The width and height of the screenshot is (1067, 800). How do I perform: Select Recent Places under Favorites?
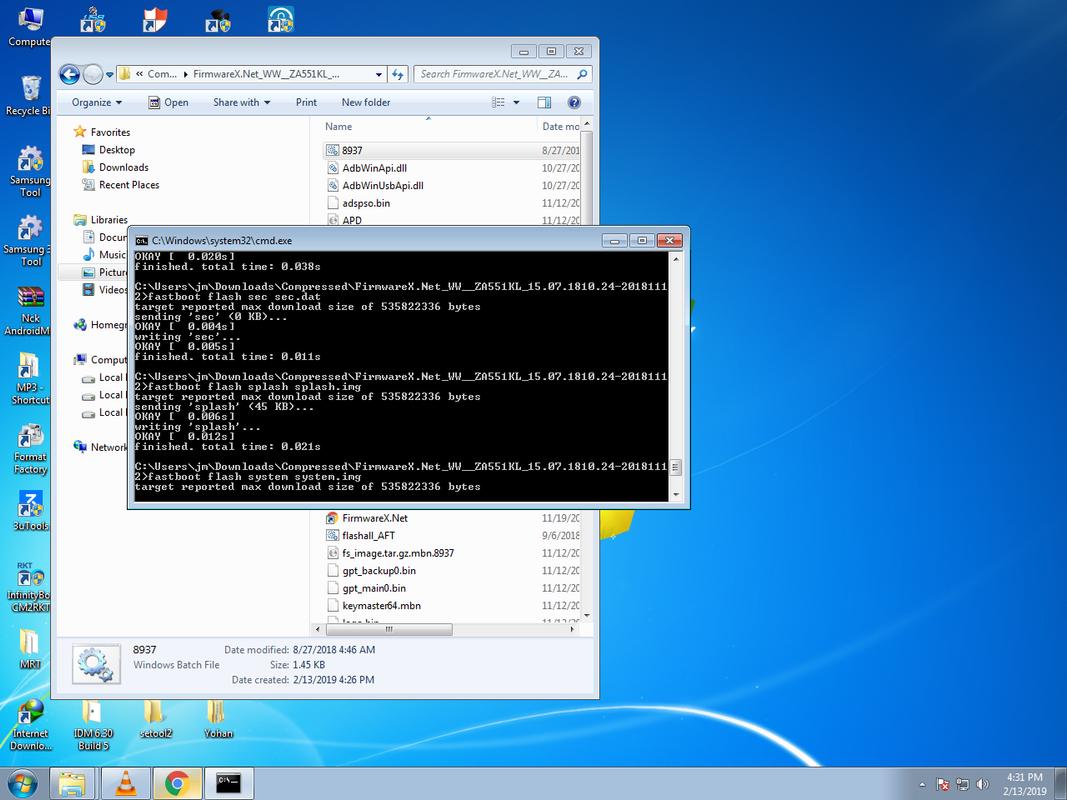coord(120,185)
